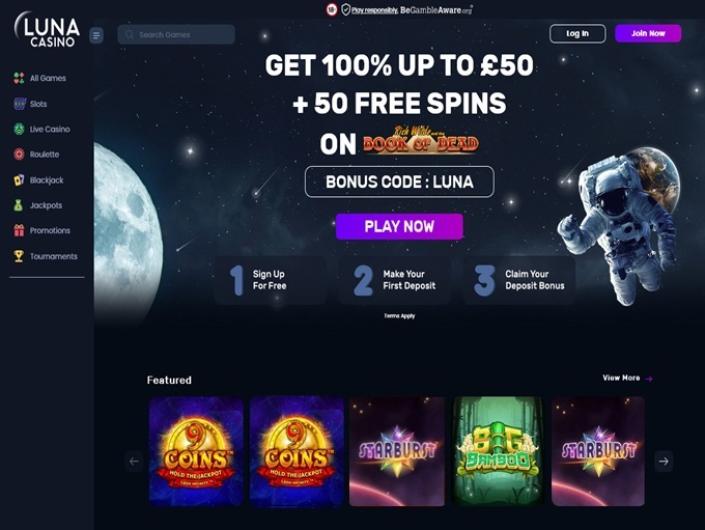The height and width of the screenshot is (530, 705).
Task: Open Live Casino icon in sidebar
Action: (x=19, y=129)
